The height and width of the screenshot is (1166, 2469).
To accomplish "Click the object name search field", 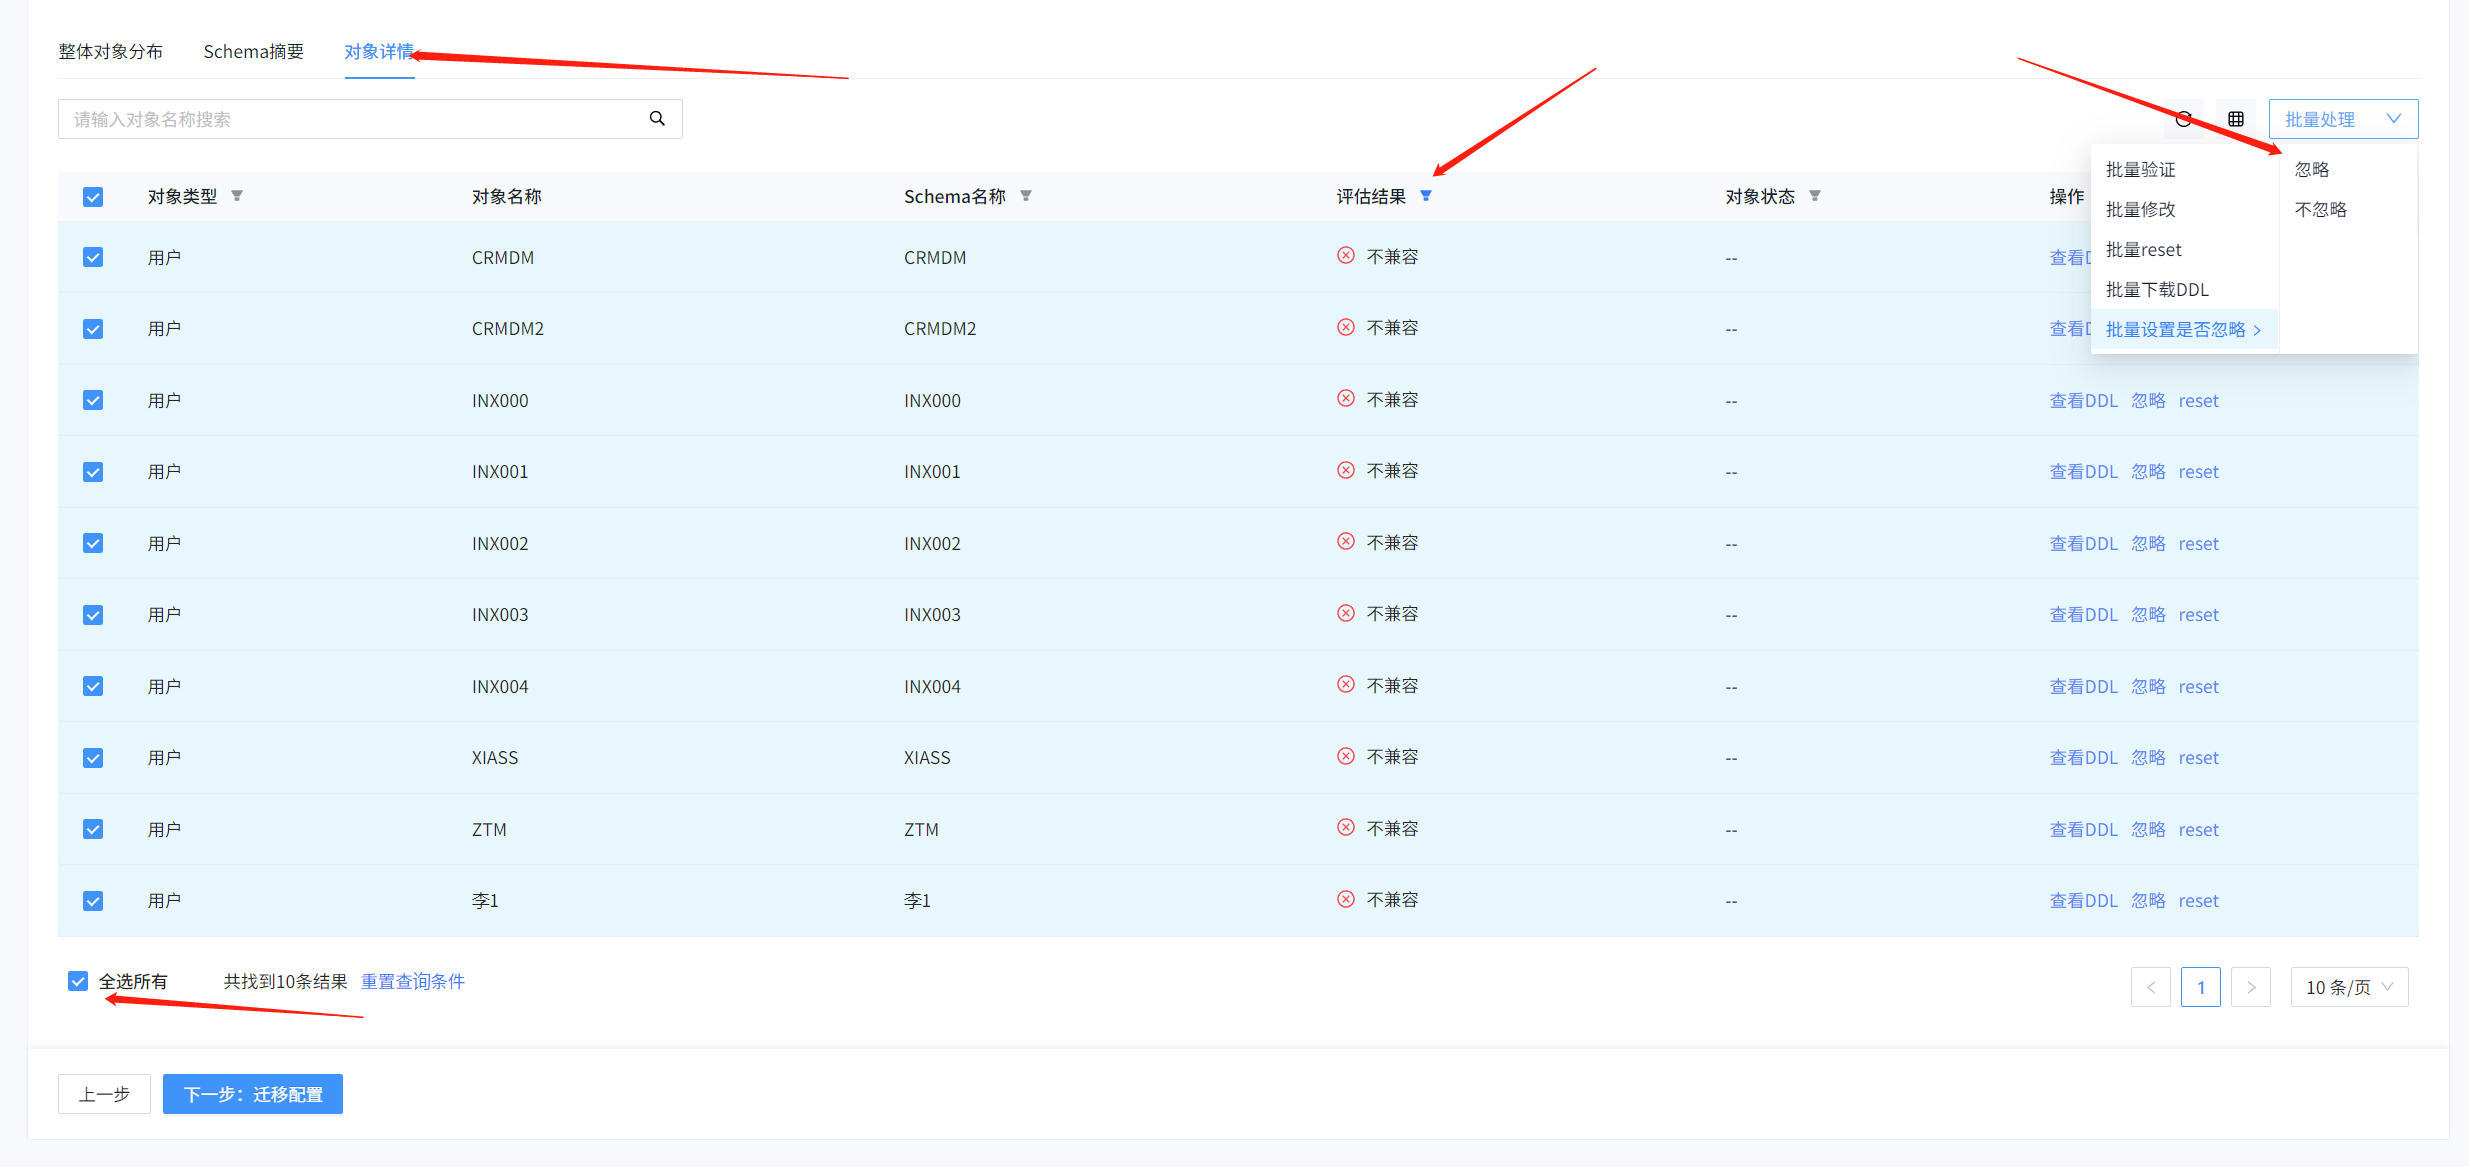I will (x=350, y=119).
